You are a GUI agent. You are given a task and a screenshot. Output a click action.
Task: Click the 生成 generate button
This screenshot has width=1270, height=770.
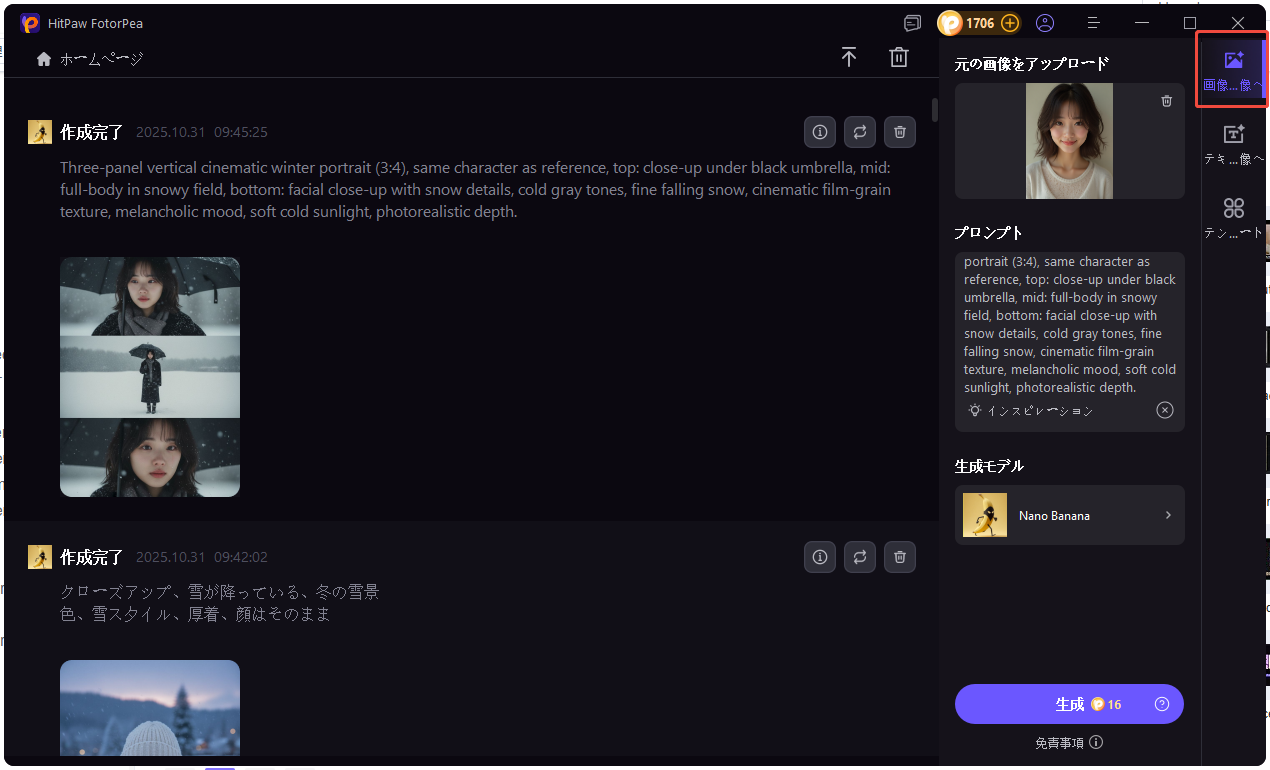pyautogui.click(x=1069, y=704)
